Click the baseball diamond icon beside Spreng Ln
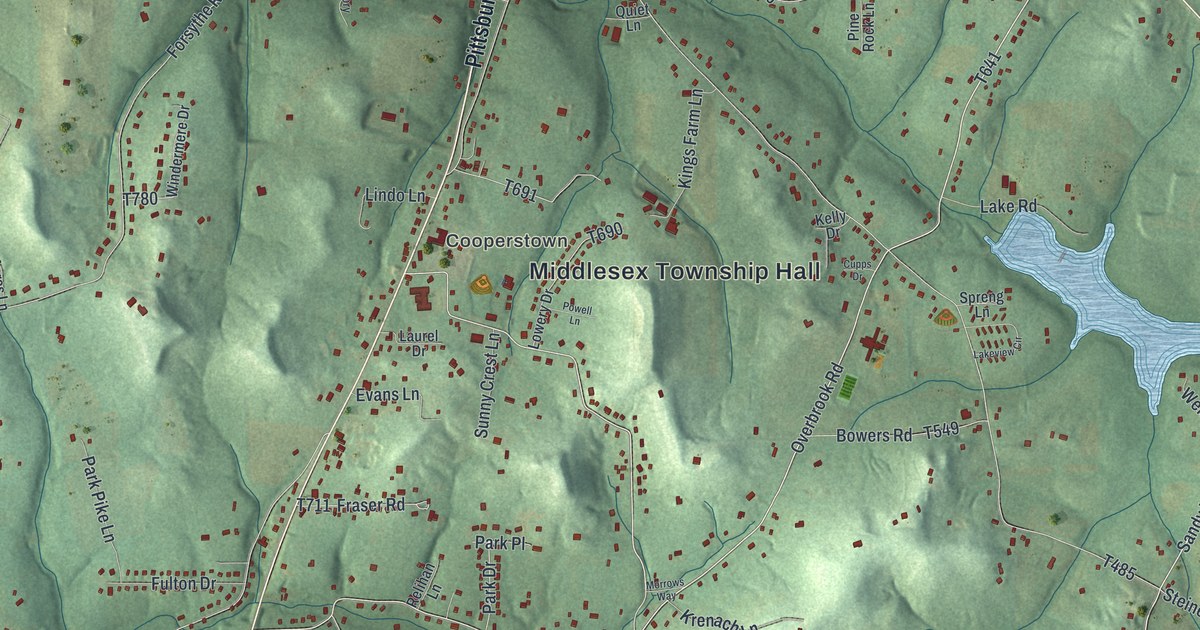This screenshot has height=630, width=1200. (943, 318)
